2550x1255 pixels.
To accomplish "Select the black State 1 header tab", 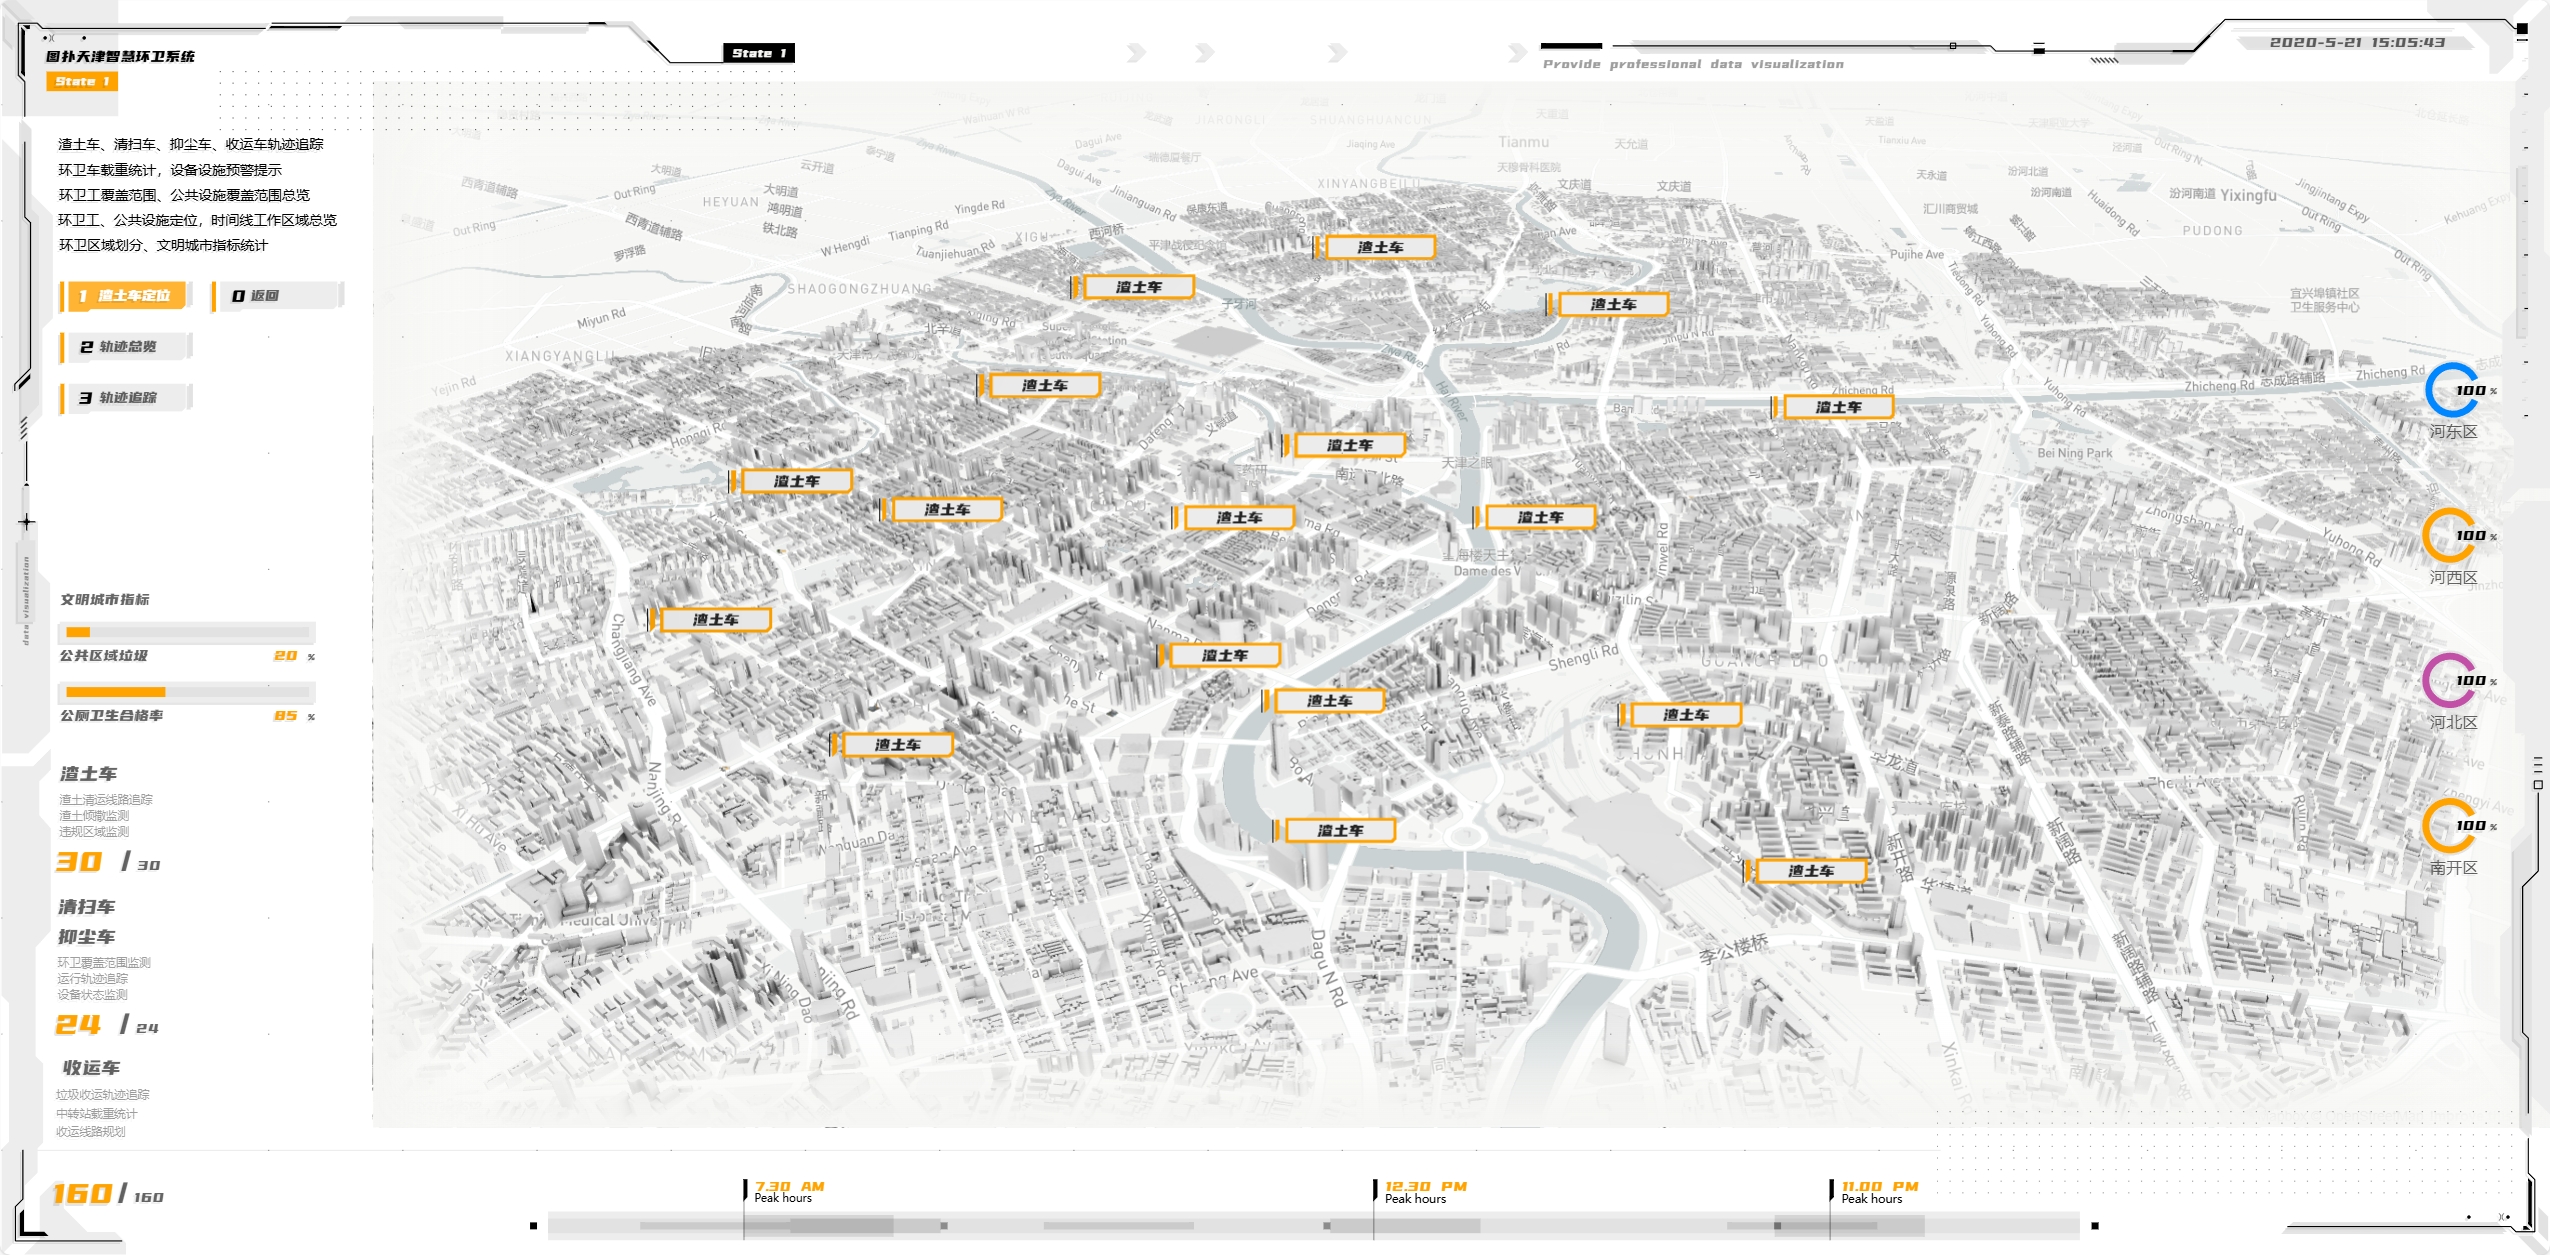I will [759, 53].
